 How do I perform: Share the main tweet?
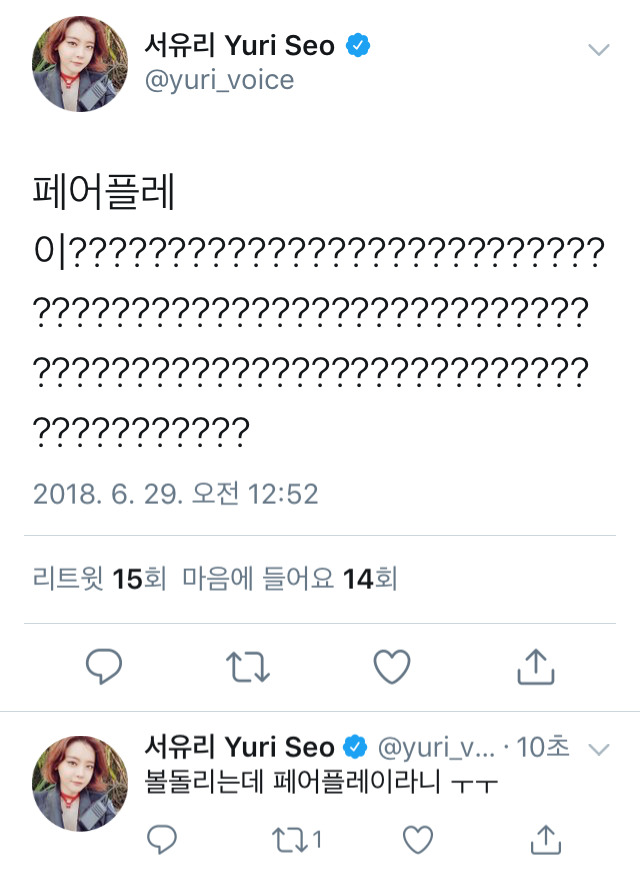pos(536,666)
